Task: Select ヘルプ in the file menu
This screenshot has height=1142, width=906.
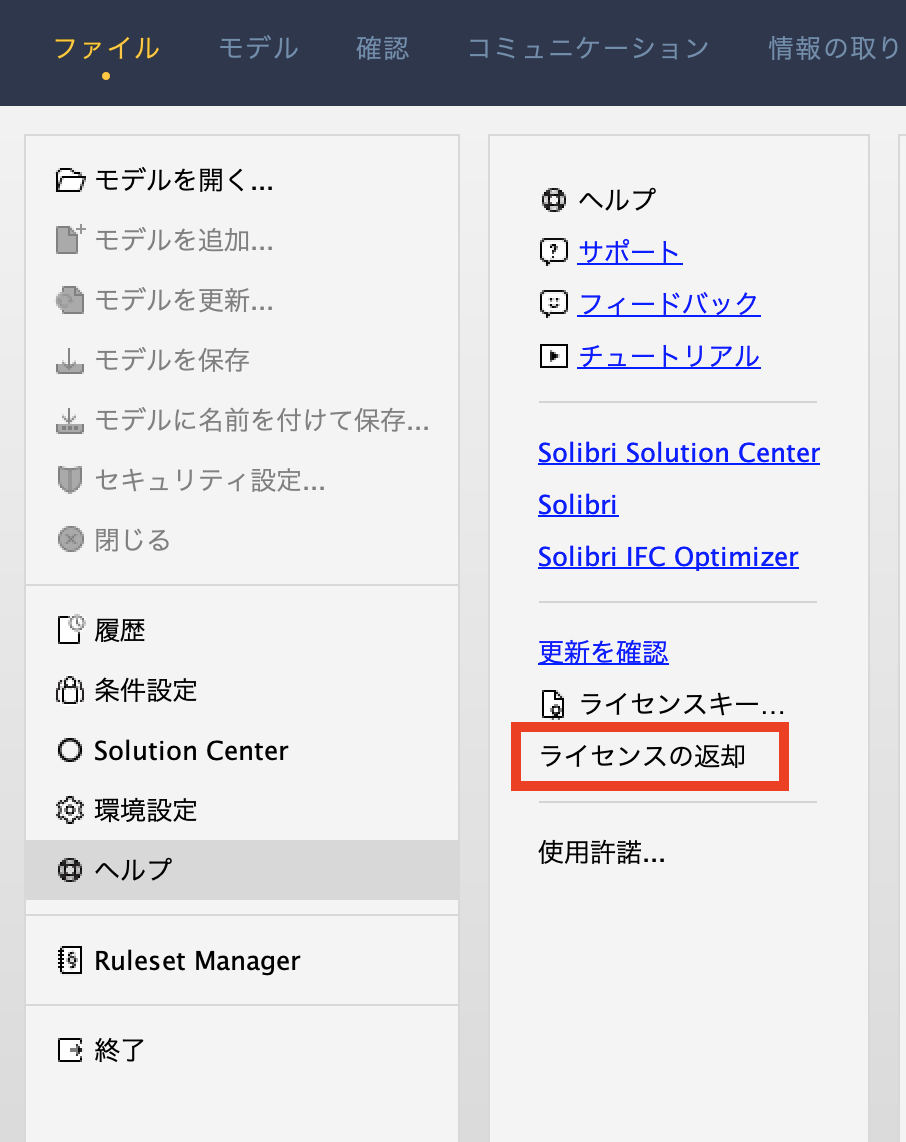Action: tap(242, 870)
